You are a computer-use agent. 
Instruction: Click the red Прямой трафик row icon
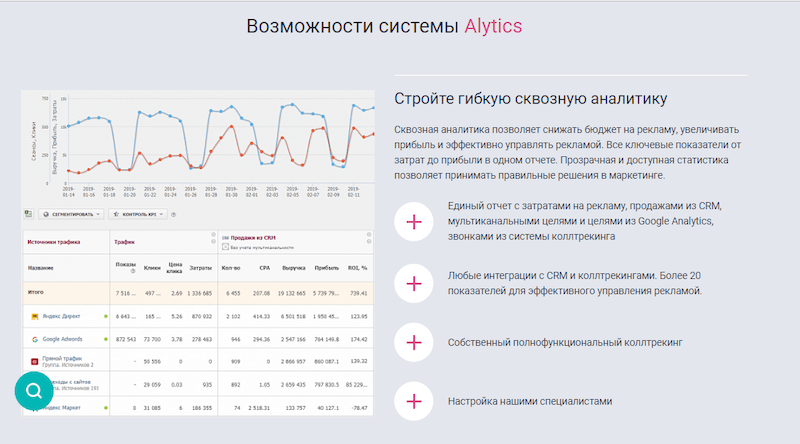point(35,361)
